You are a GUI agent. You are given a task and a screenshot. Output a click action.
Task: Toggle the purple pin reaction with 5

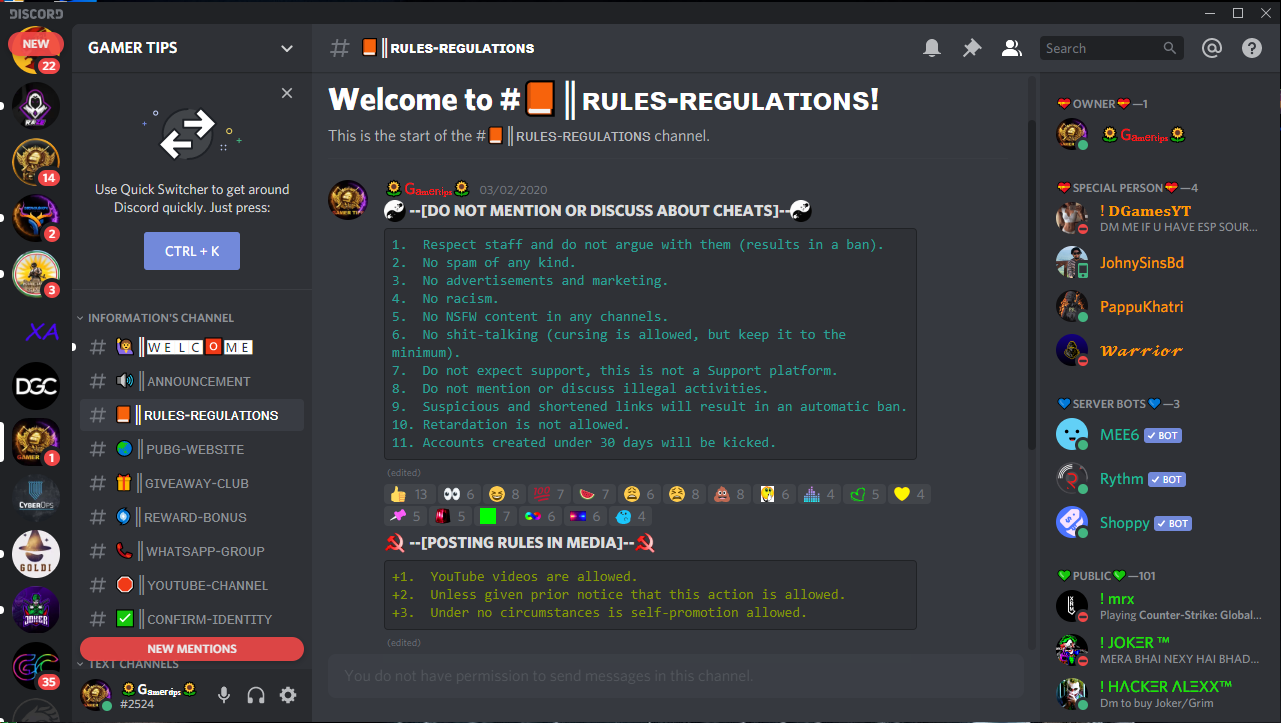click(405, 516)
